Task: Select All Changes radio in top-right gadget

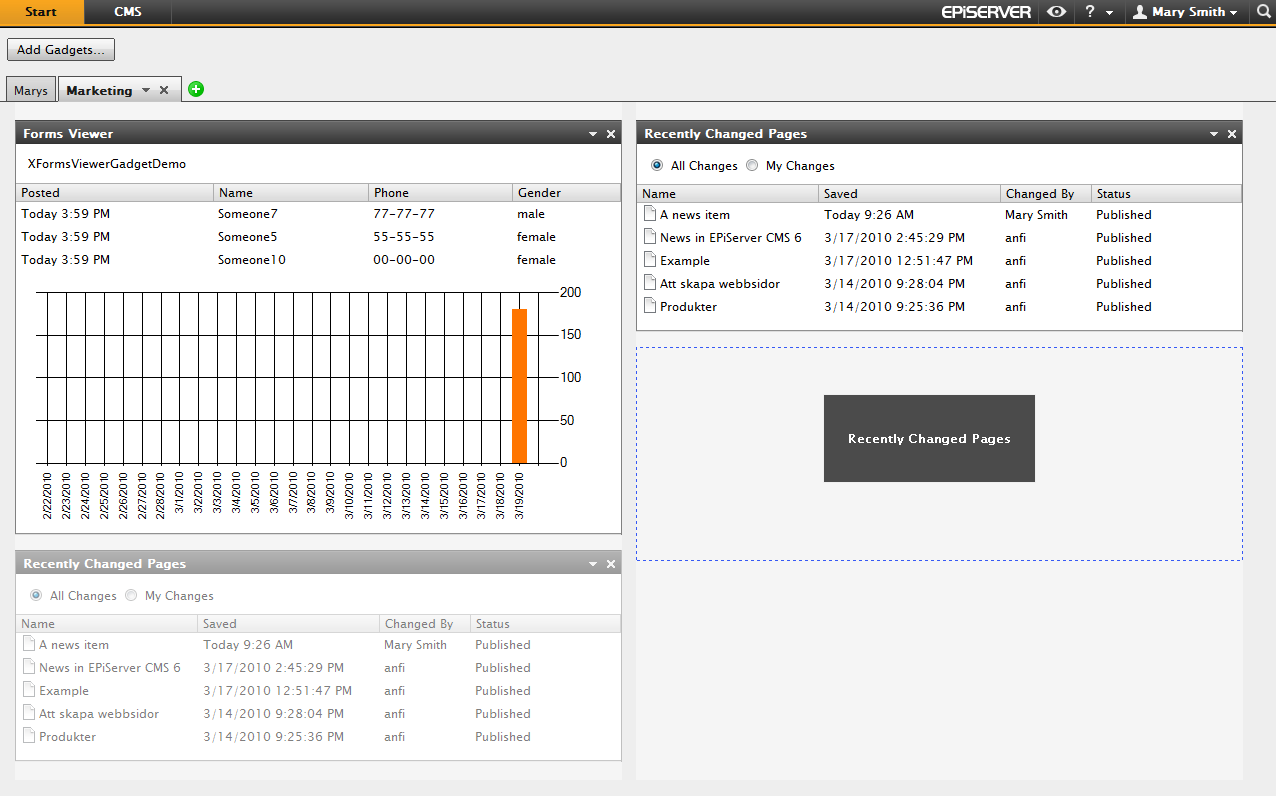Action: point(657,166)
